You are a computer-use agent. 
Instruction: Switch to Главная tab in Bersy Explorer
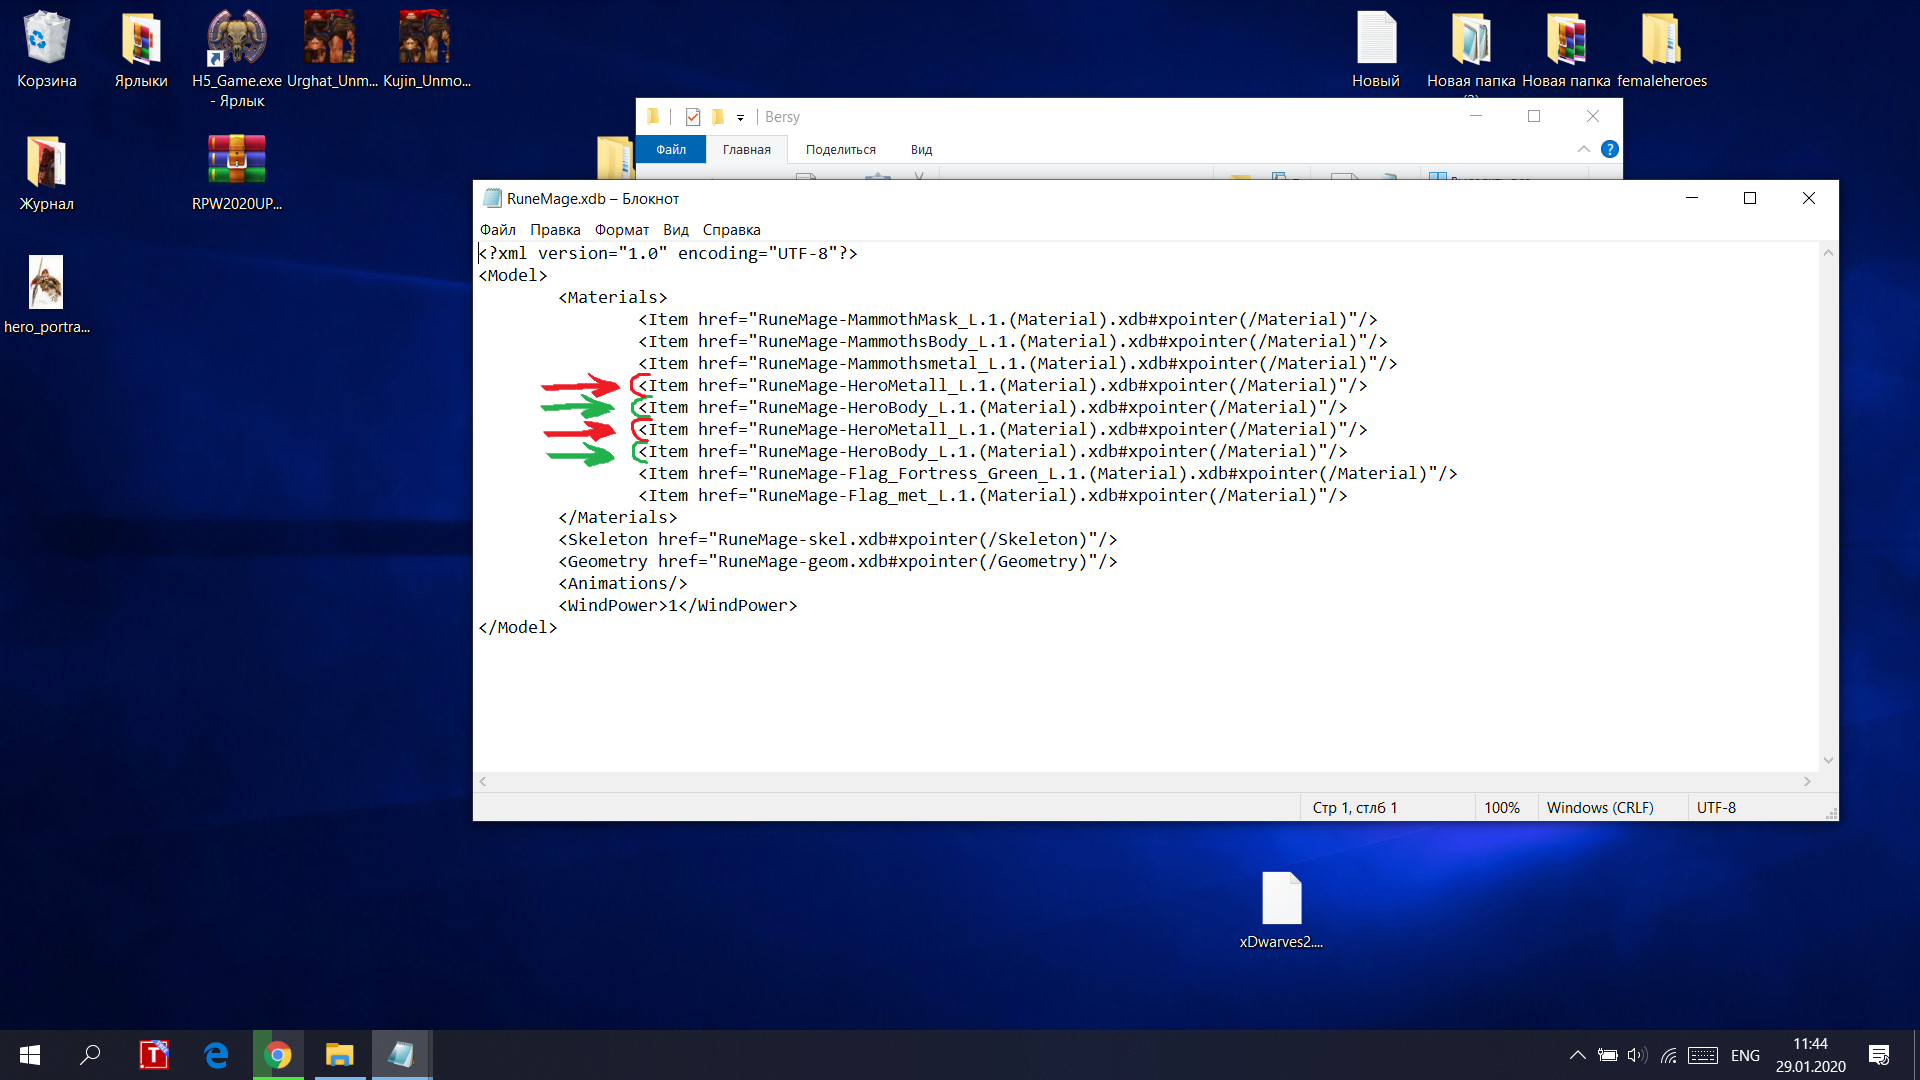(747, 150)
